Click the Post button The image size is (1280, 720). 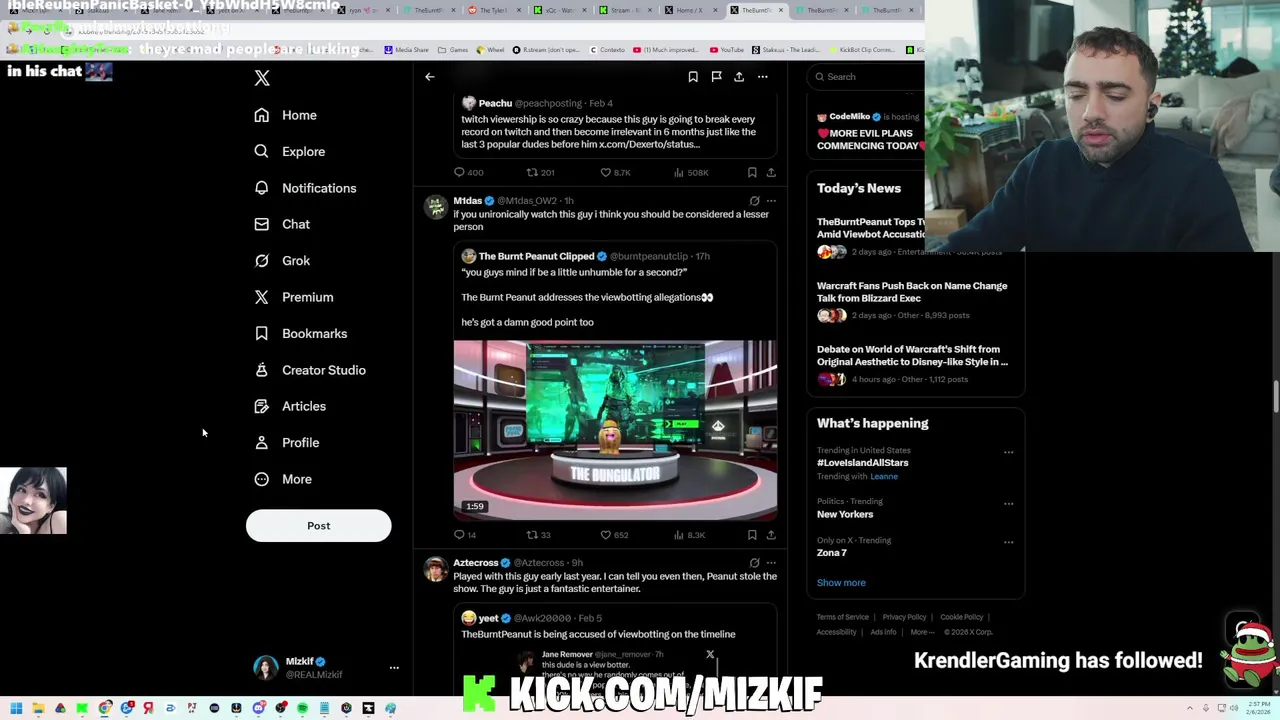[318, 526]
